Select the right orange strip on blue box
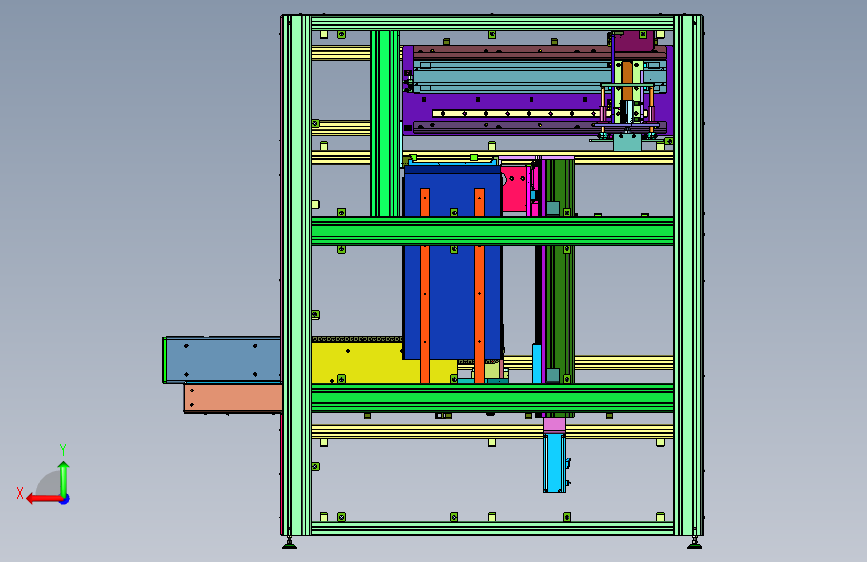This screenshot has height=562, width=867. pos(479,285)
